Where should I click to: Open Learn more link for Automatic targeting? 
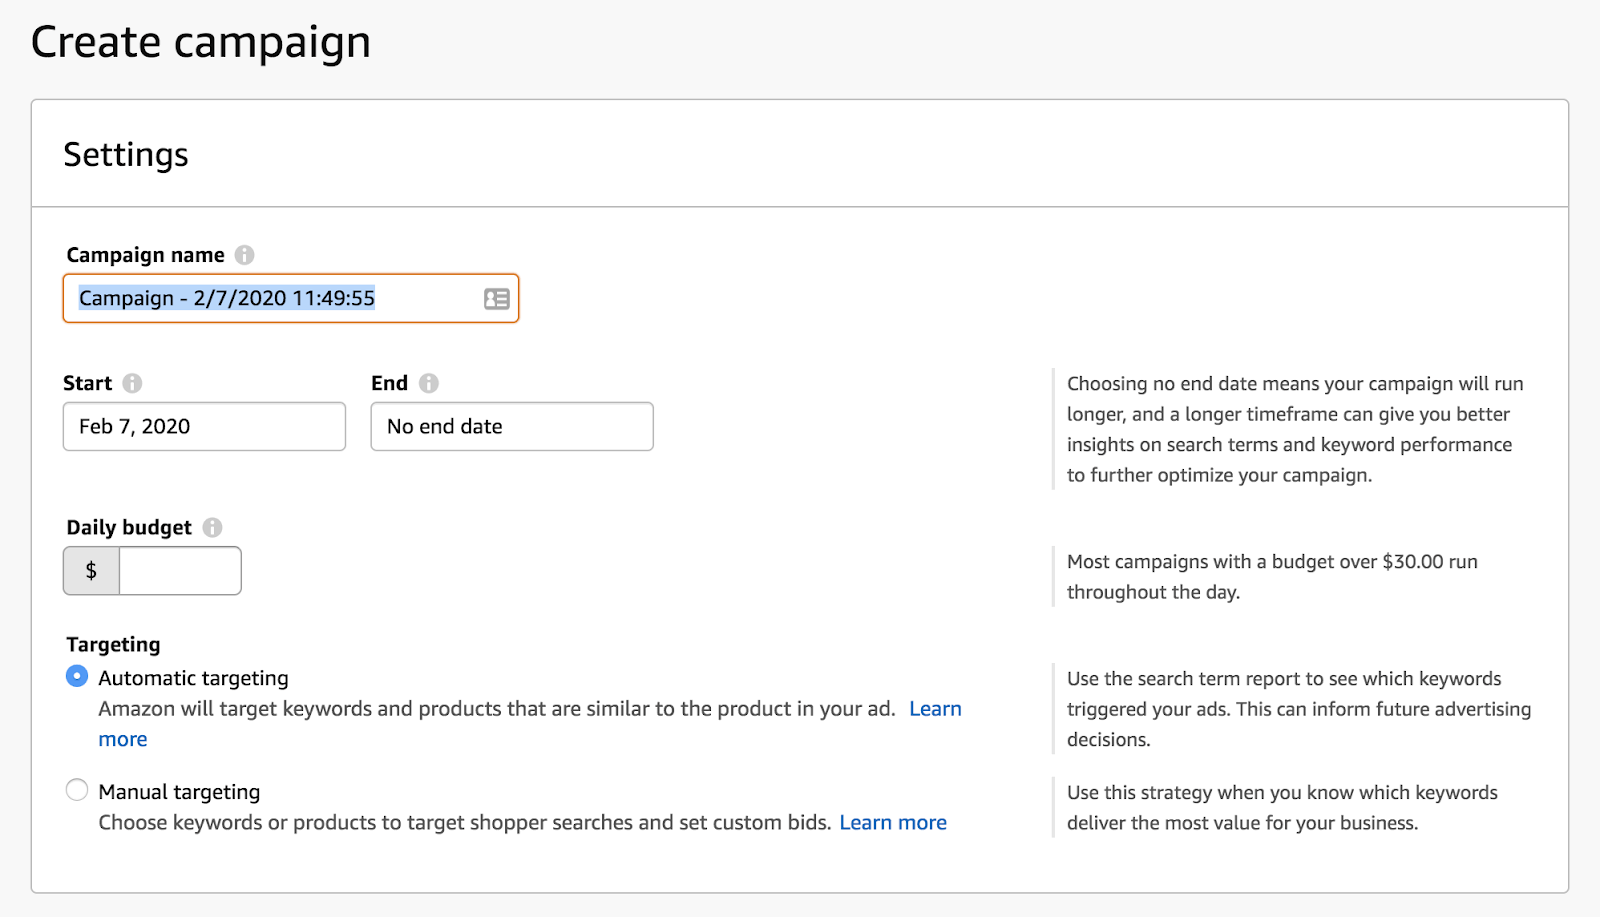[x=935, y=709]
